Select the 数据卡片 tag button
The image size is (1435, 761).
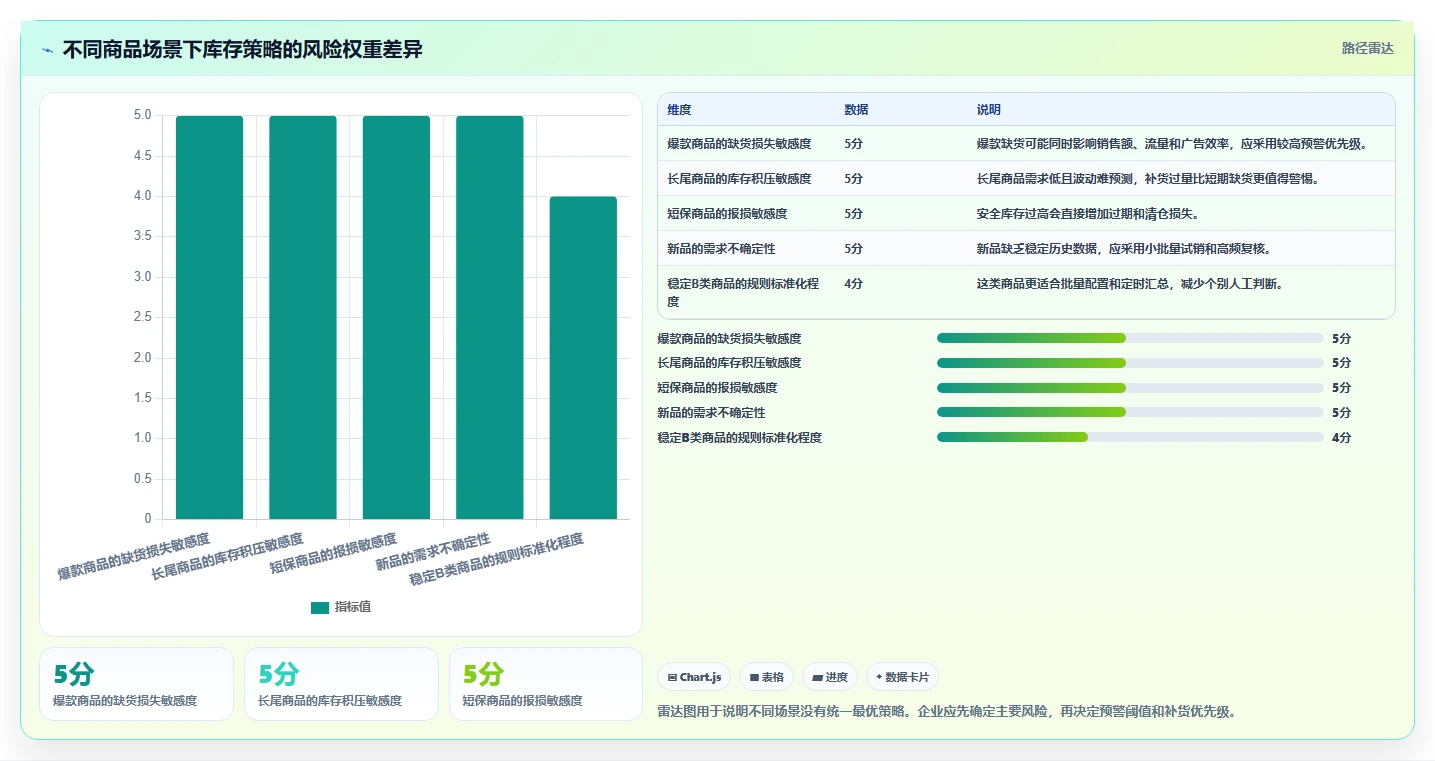point(902,677)
